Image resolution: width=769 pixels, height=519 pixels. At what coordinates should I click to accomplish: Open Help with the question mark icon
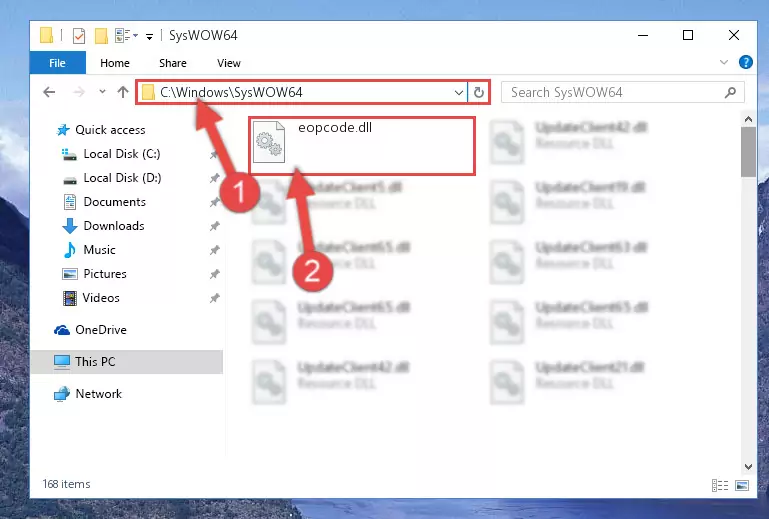(745, 62)
